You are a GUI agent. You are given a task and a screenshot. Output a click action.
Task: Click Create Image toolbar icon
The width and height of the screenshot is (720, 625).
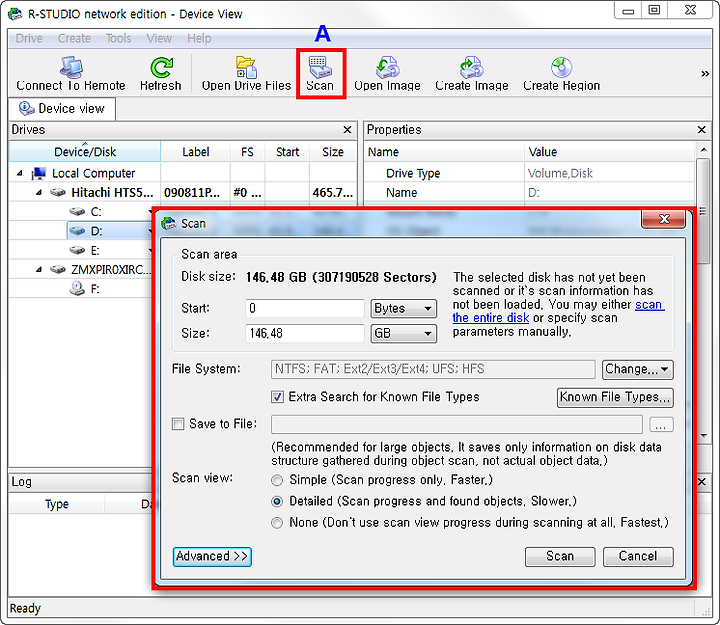point(472,73)
